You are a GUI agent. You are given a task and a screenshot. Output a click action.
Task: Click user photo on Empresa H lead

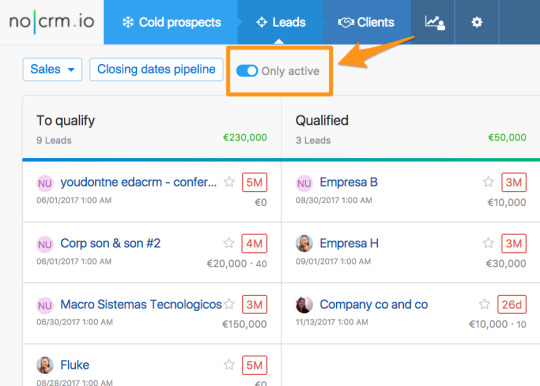click(304, 243)
